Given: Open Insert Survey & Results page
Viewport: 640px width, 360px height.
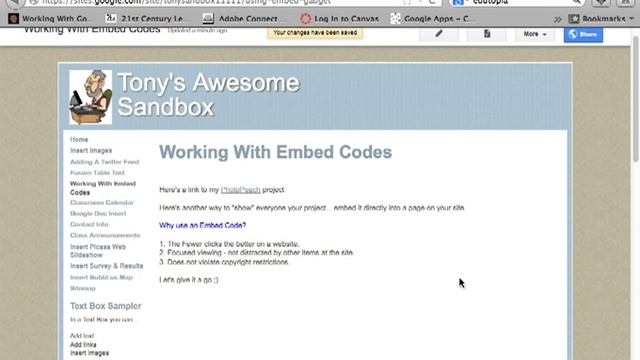Looking at the screenshot, I should [107, 266].
